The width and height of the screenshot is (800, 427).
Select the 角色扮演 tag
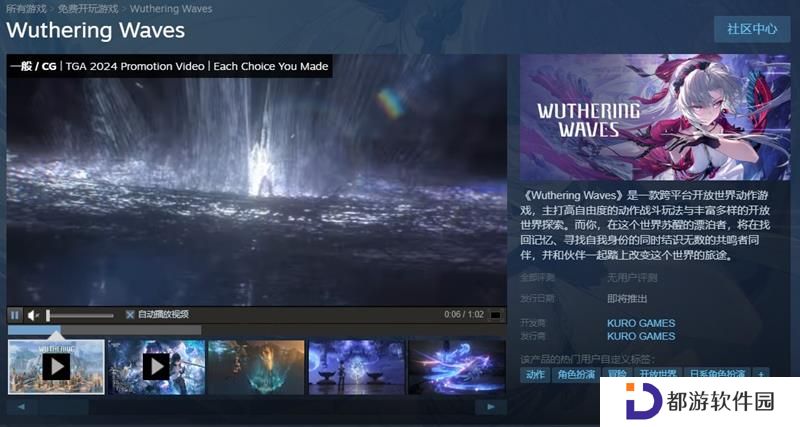point(576,374)
